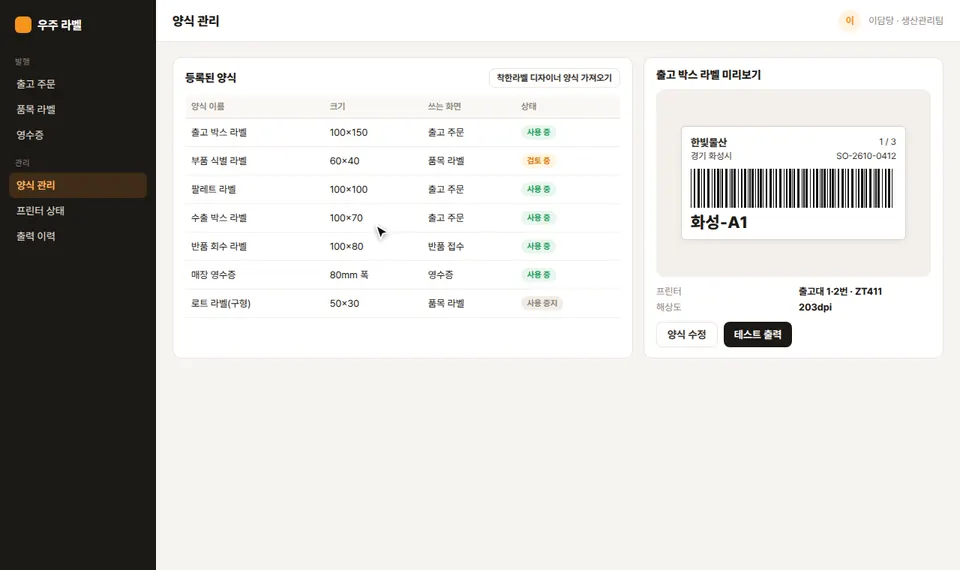Click the 크기 column header
The image size is (960, 570).
point(337,107)
